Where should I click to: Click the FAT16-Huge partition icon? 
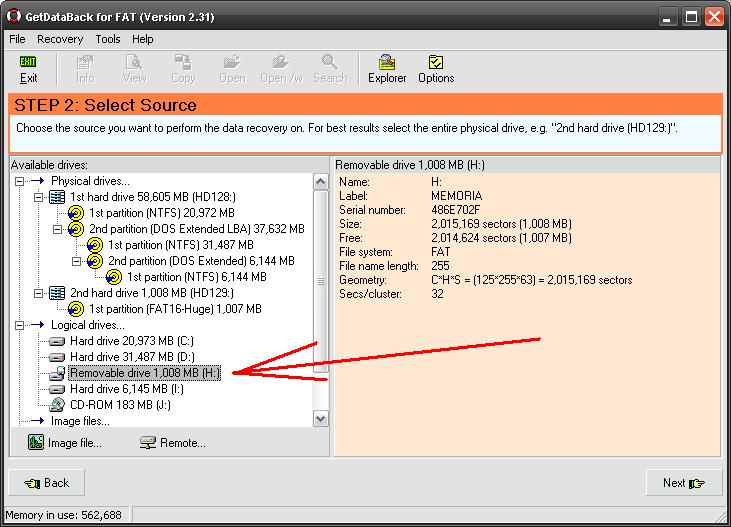pos(76,309)
